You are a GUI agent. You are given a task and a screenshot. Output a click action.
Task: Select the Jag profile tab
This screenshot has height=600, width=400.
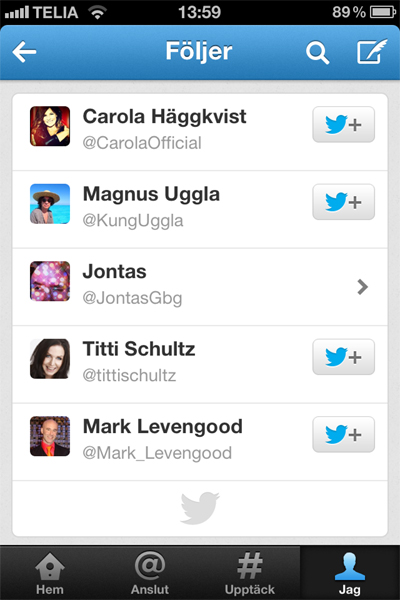click(x=349, y=573)
